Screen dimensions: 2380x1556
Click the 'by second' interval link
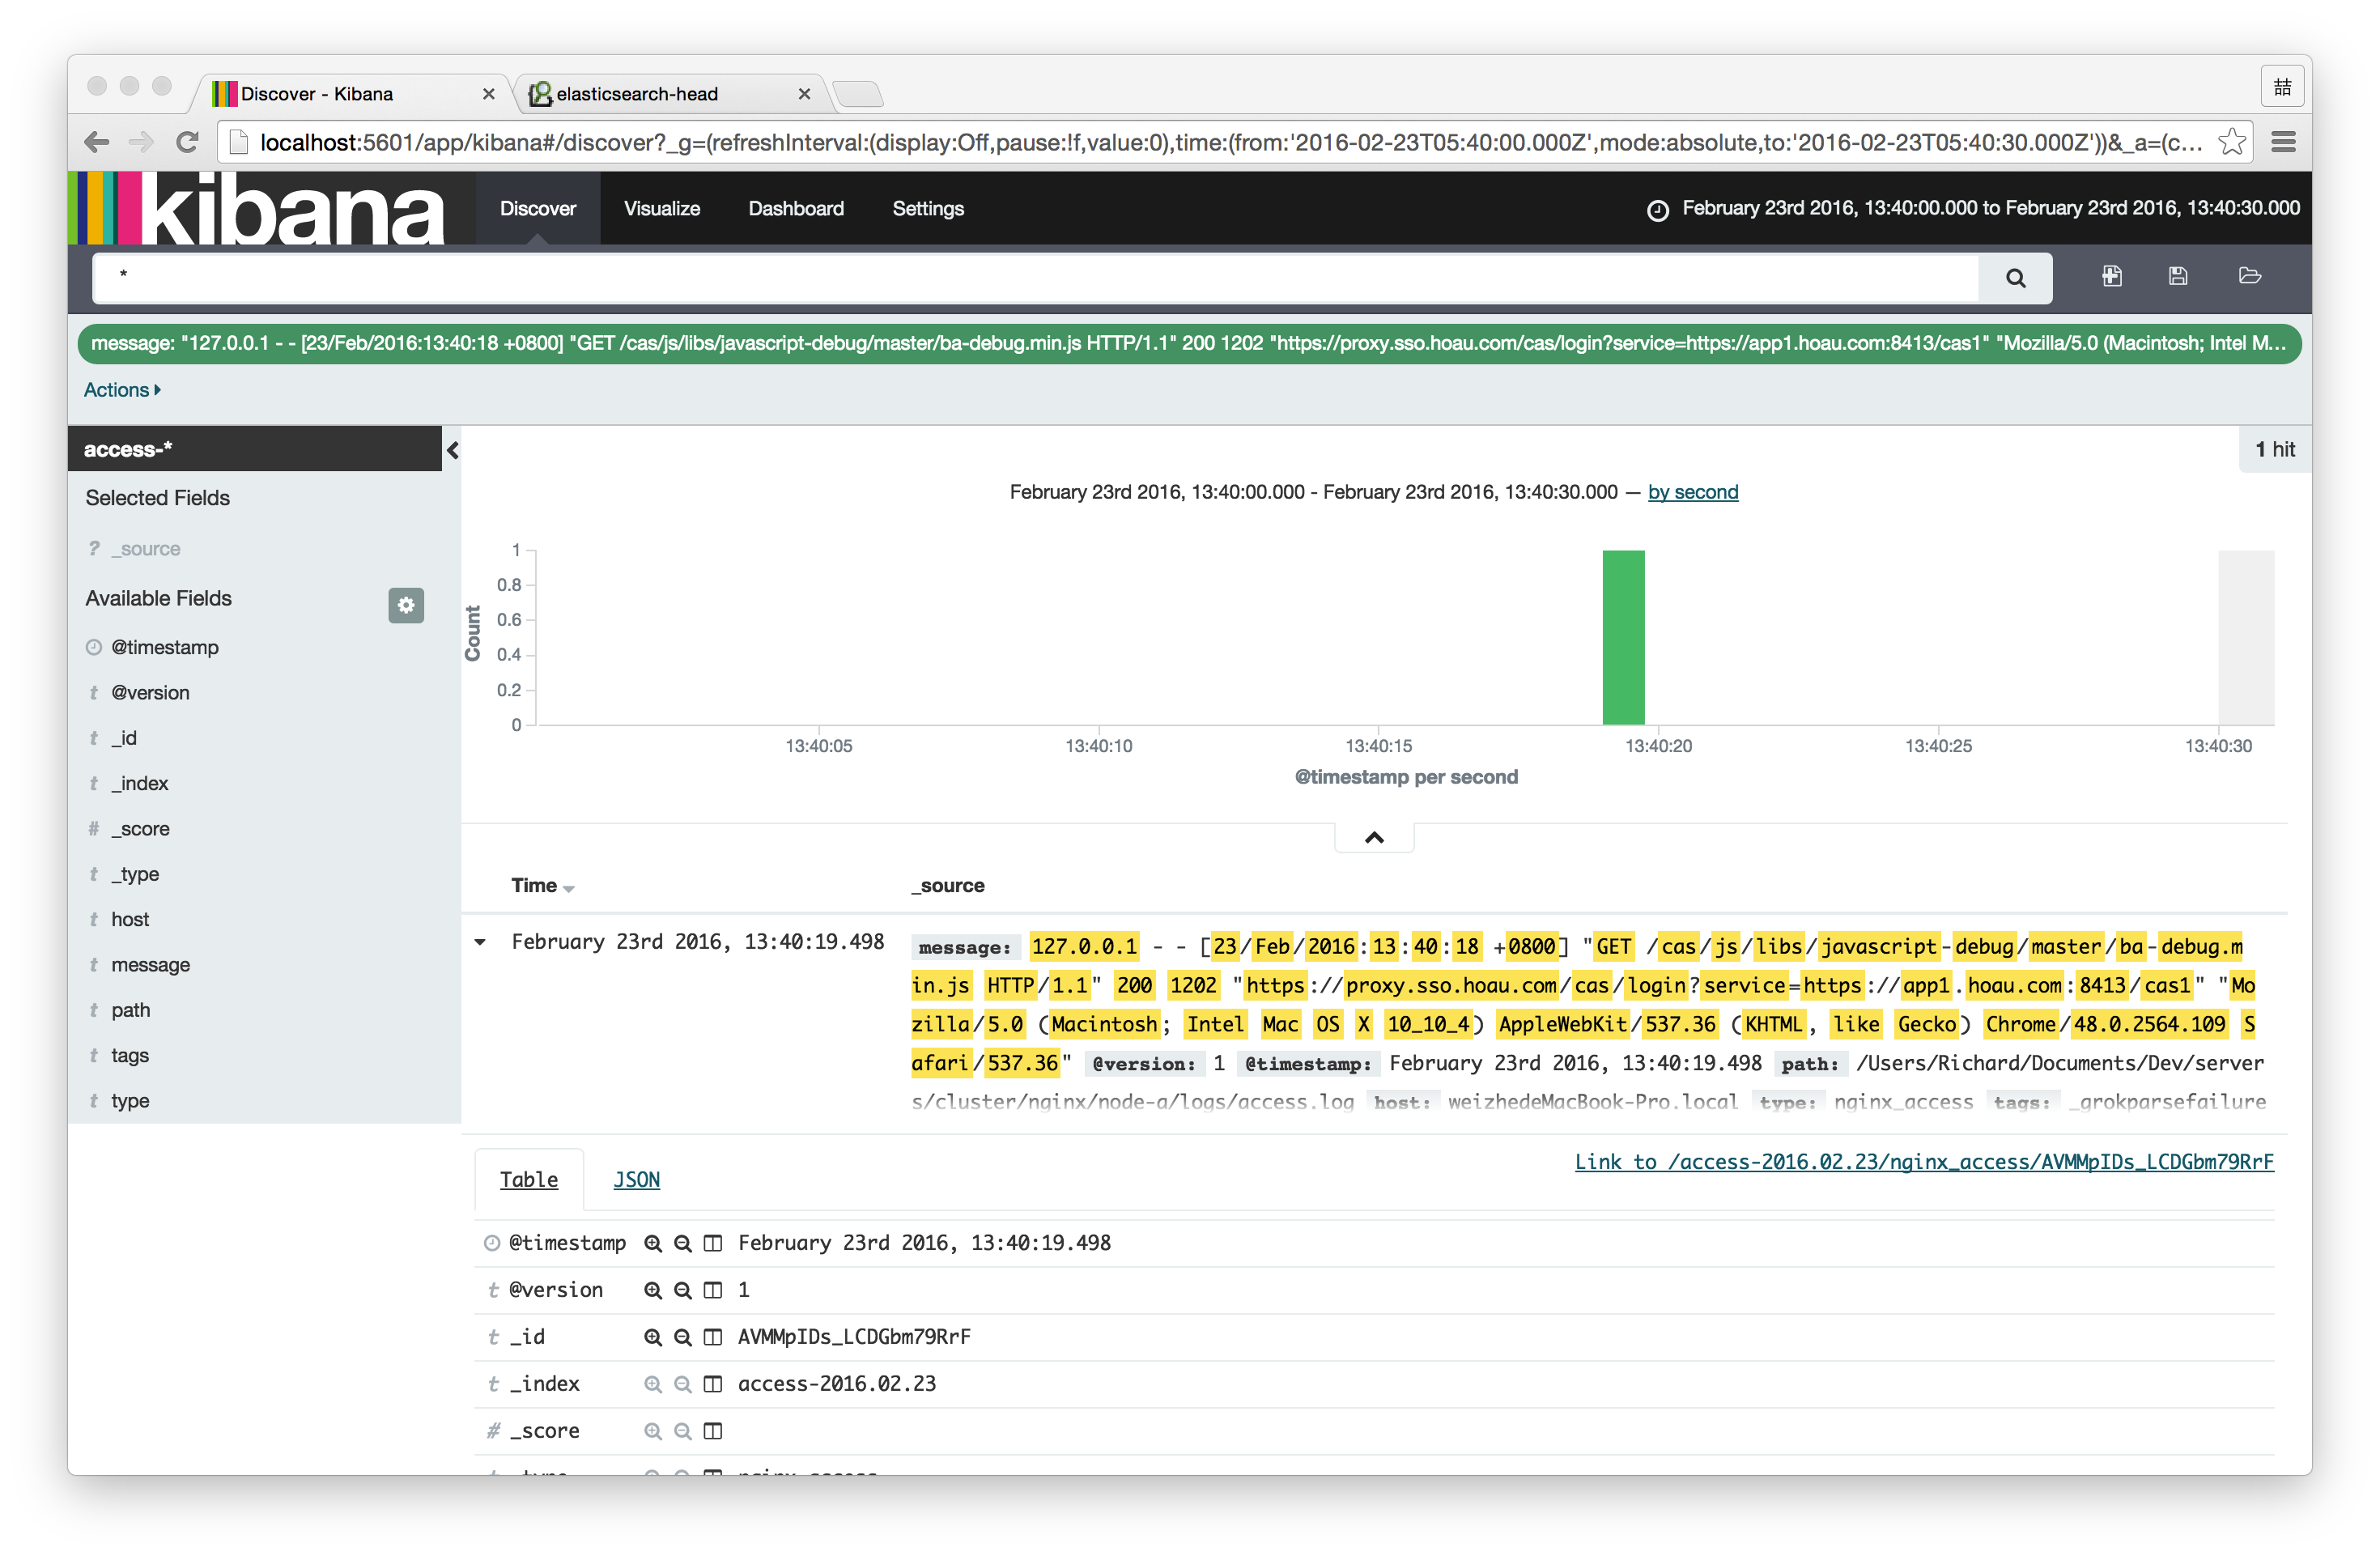coord(1692,492)
